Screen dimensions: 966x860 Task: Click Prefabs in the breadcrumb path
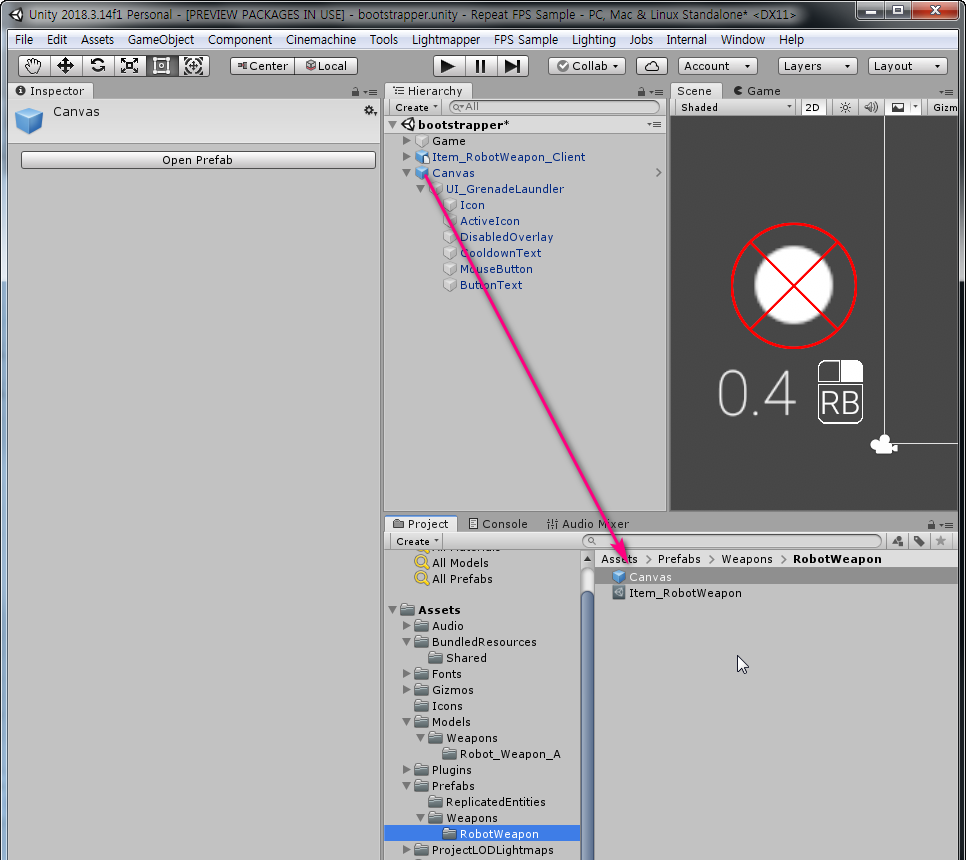[x=679, y=559]
